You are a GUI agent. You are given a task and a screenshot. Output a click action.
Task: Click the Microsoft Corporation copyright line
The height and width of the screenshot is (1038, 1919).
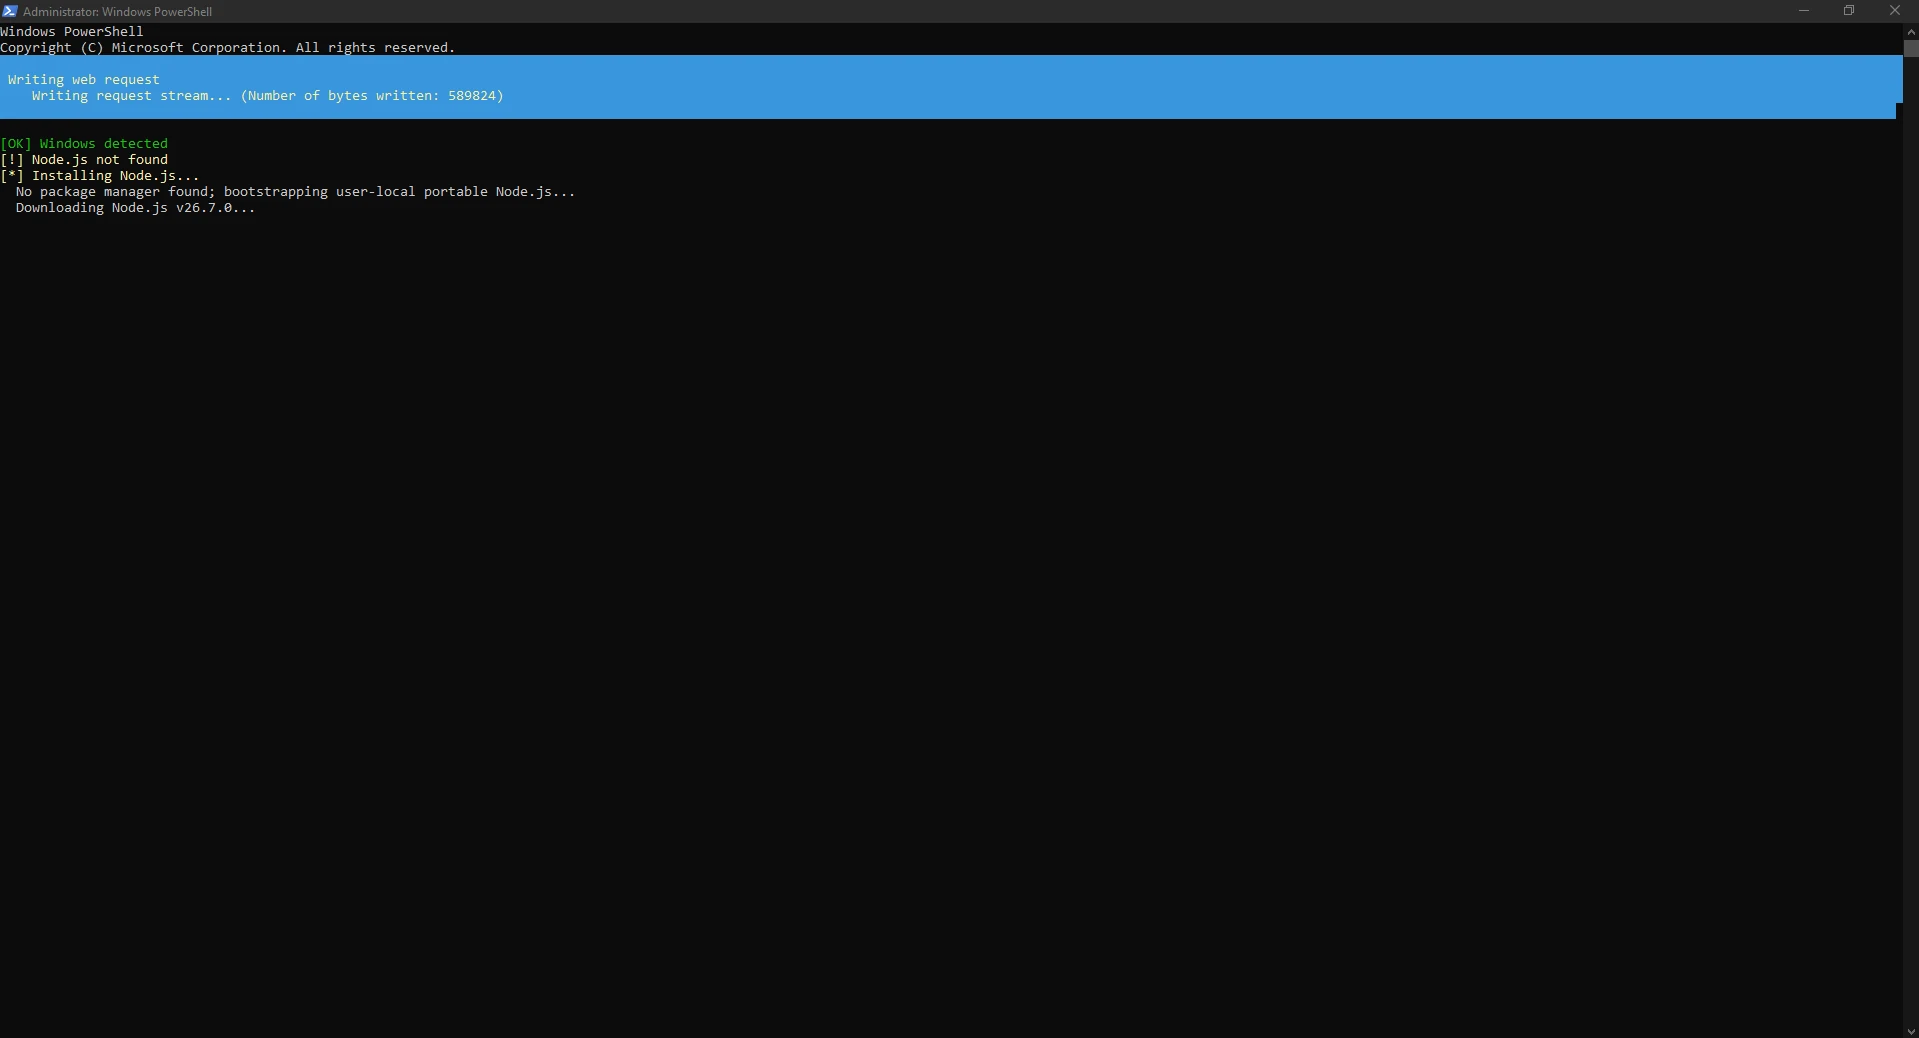point(228,48)
